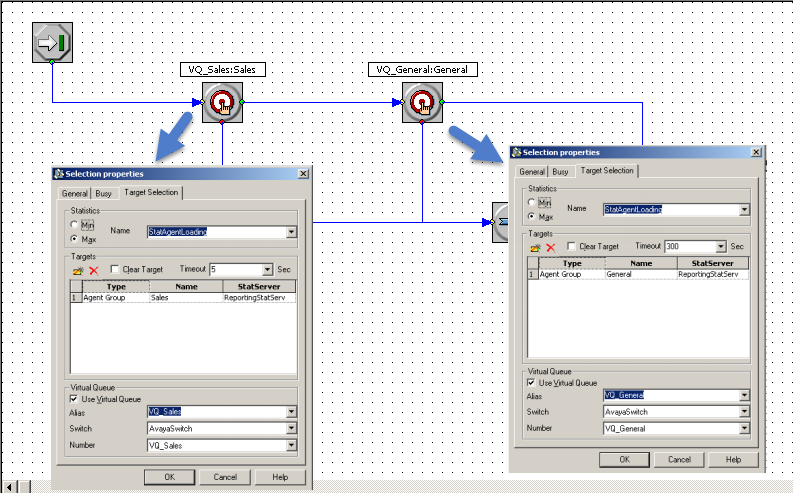Click the VQ_Sales:Sales block label
Viewport: 793px width, 493px height.
pos(223,70)
